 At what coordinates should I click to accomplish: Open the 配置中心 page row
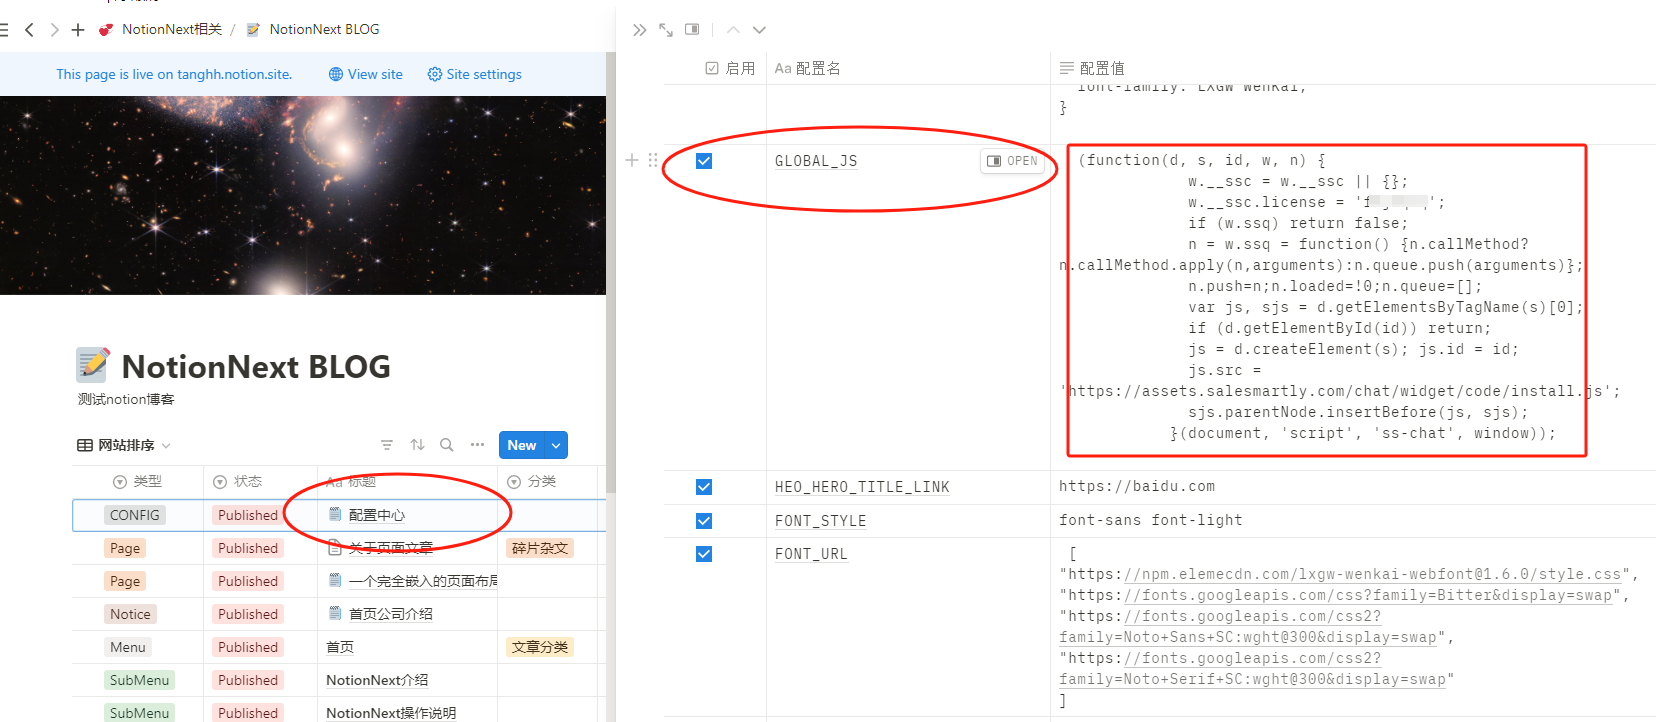[376, 515]
